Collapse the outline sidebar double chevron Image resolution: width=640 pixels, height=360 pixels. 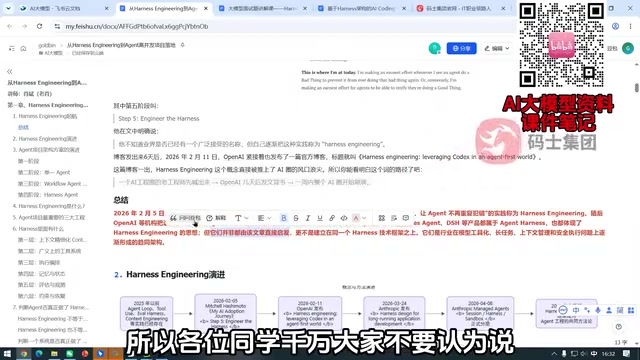(10, 71)
